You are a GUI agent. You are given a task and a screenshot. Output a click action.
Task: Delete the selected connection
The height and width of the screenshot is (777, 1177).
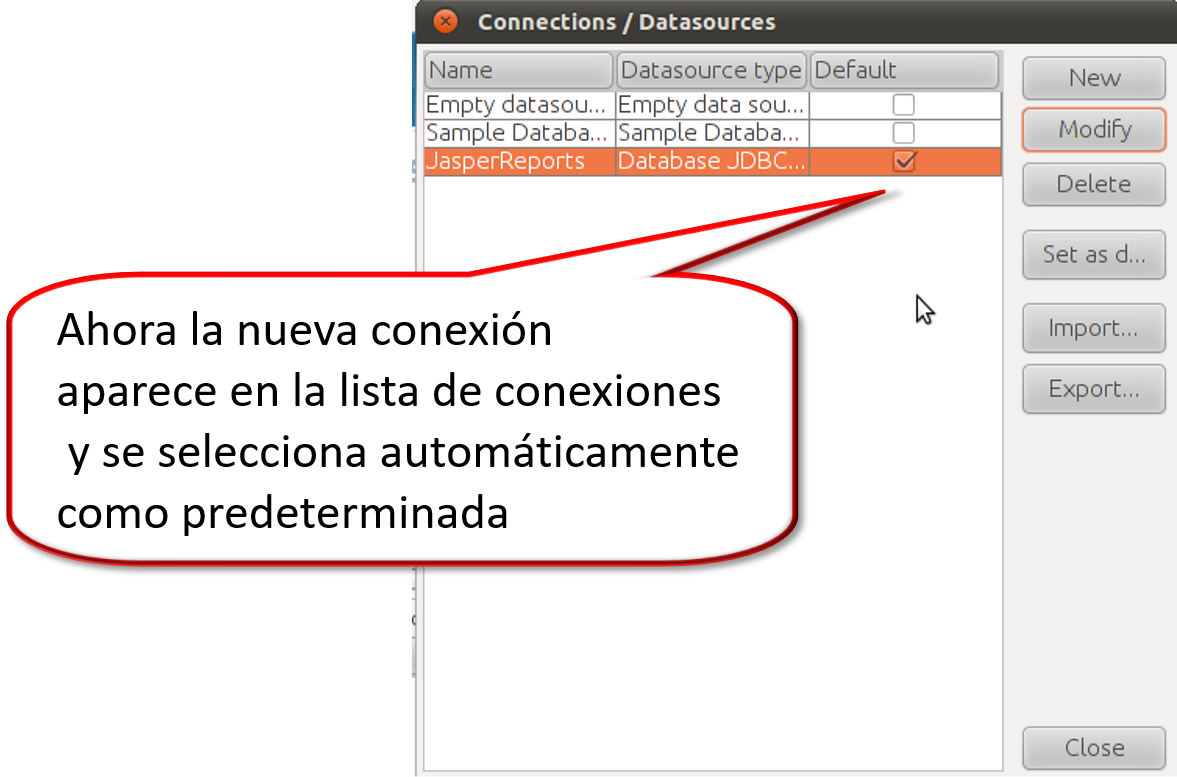(1094, 184)
